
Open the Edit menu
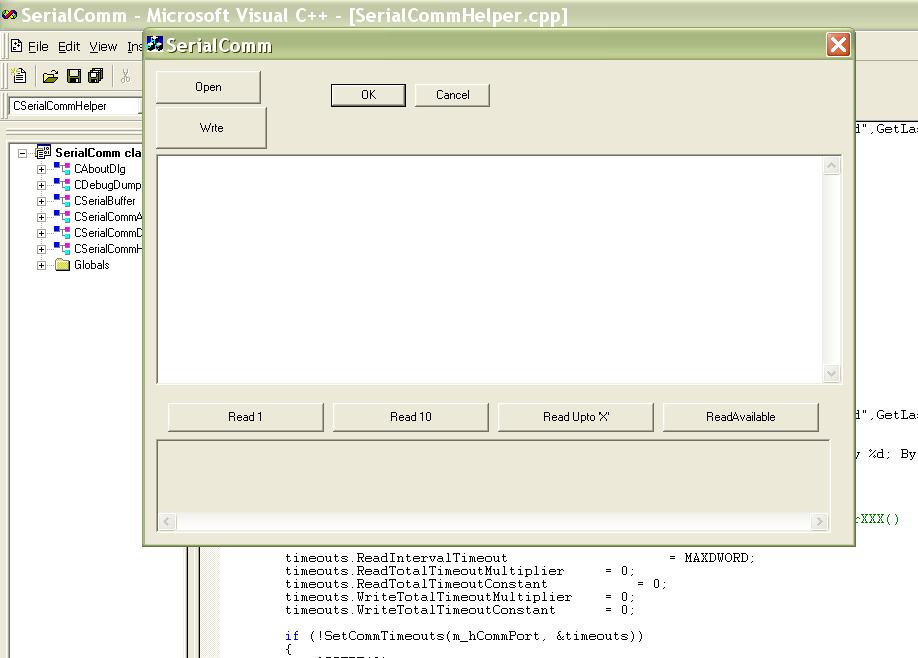(69, 47)
